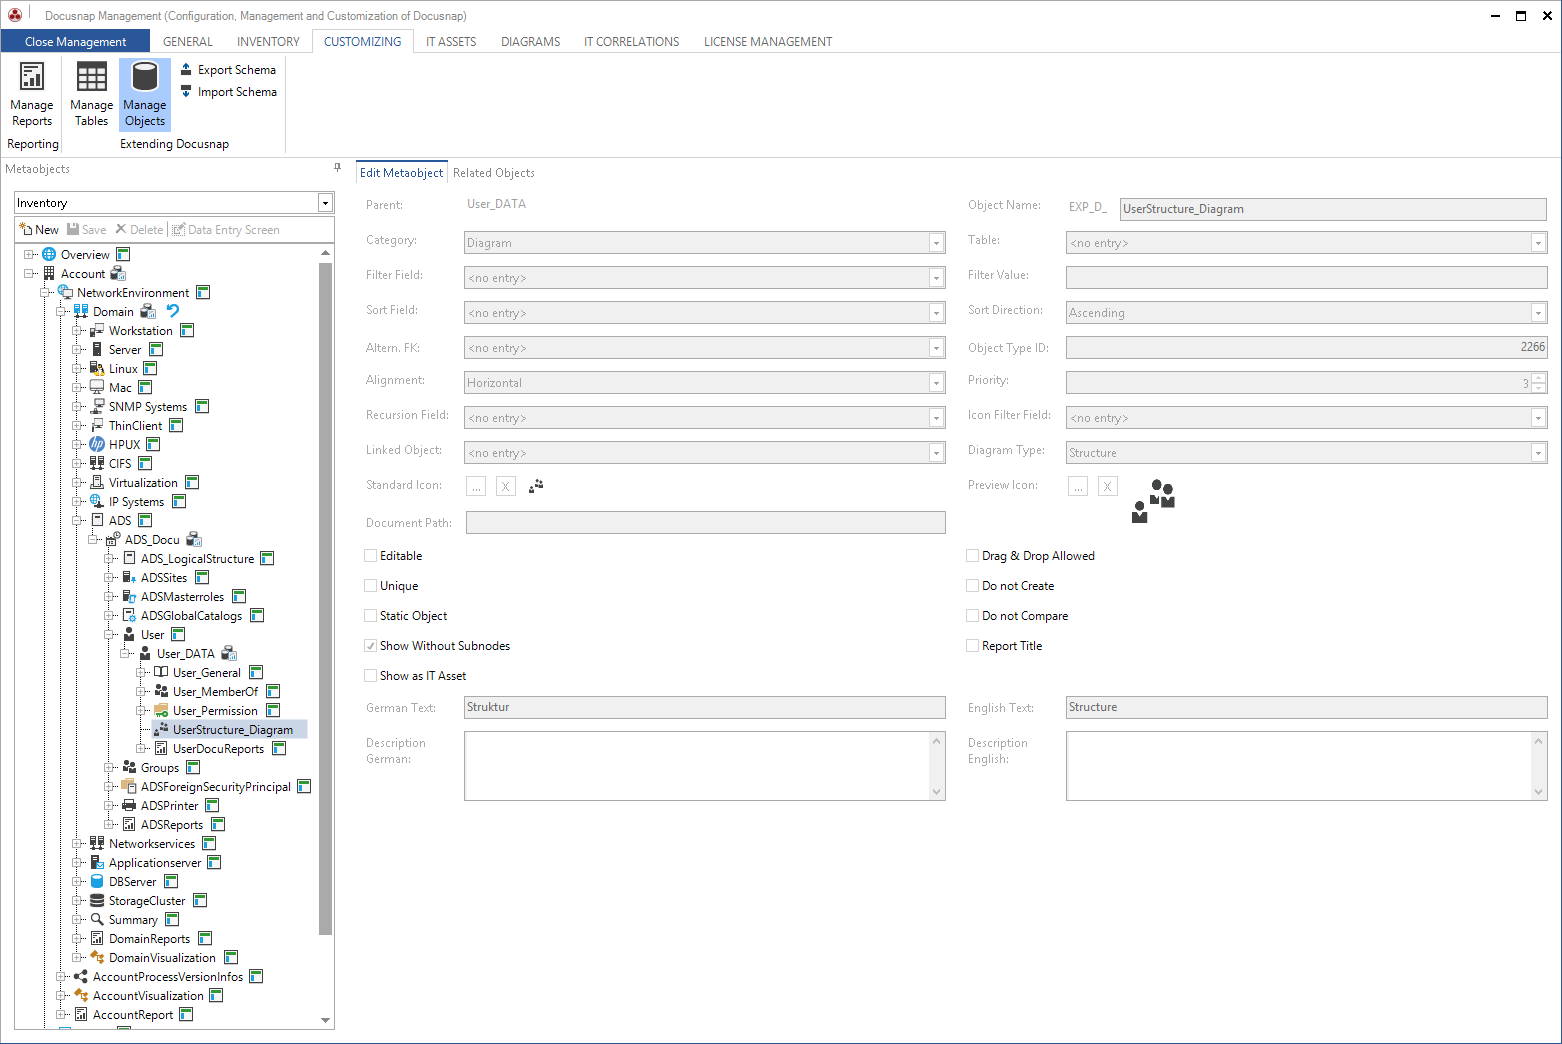The width and height of the screenshot is (1562, 1044).
Task: Click the Summary magnifier icon
Action: (97, 920)
